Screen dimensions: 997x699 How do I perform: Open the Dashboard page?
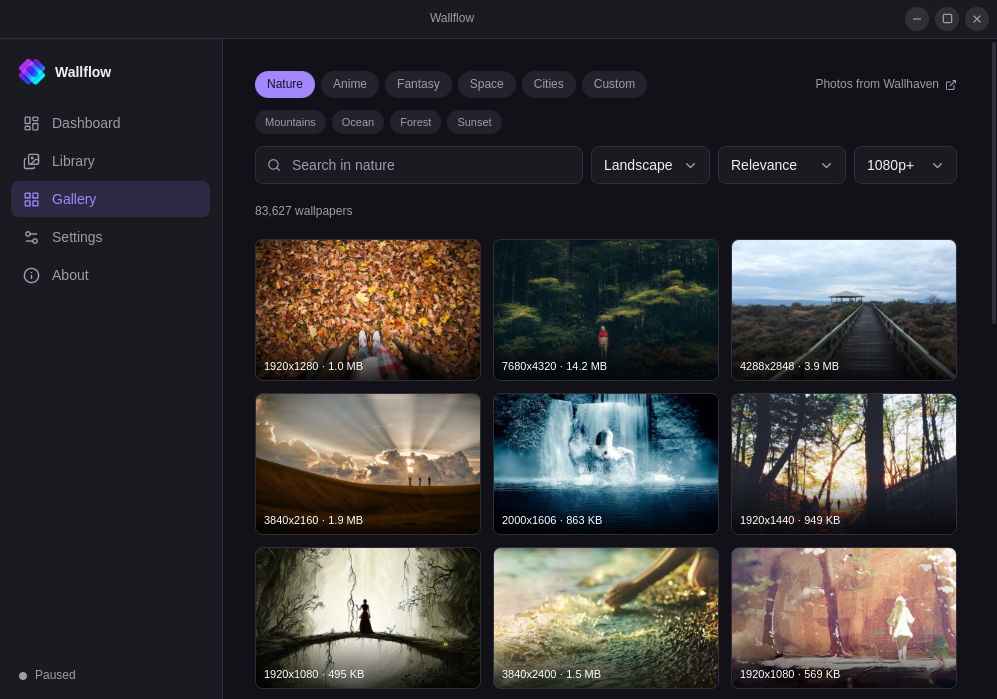tap(111, 123)
